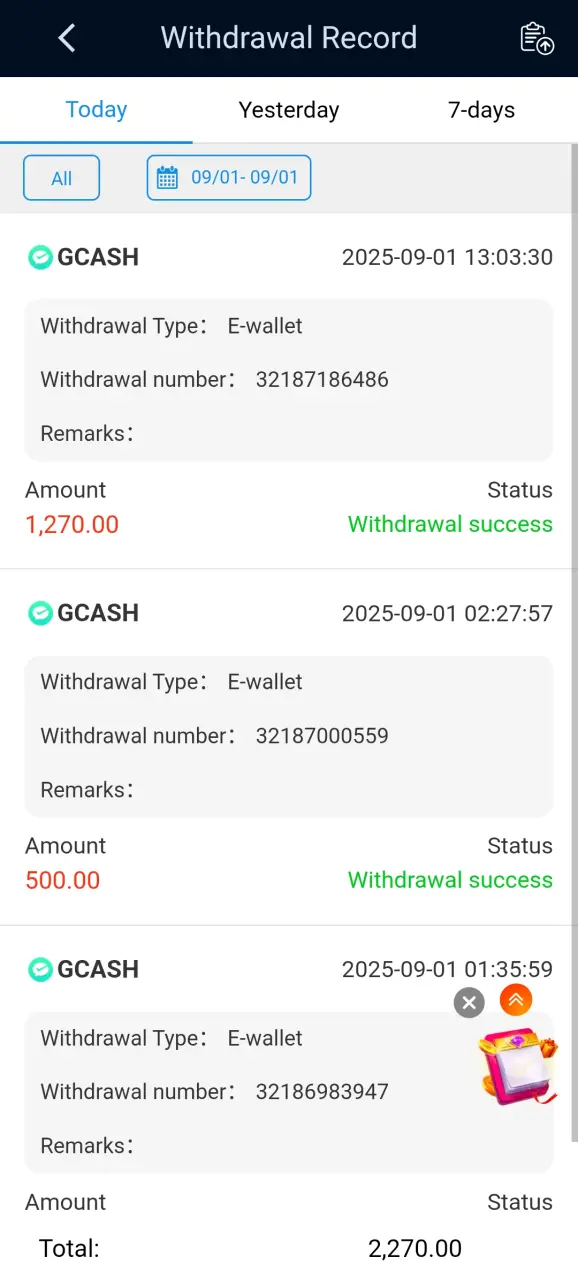Screen dimensions: 578x1280
Task: Go back using the header arrow
Action: [x=67, y=38]
